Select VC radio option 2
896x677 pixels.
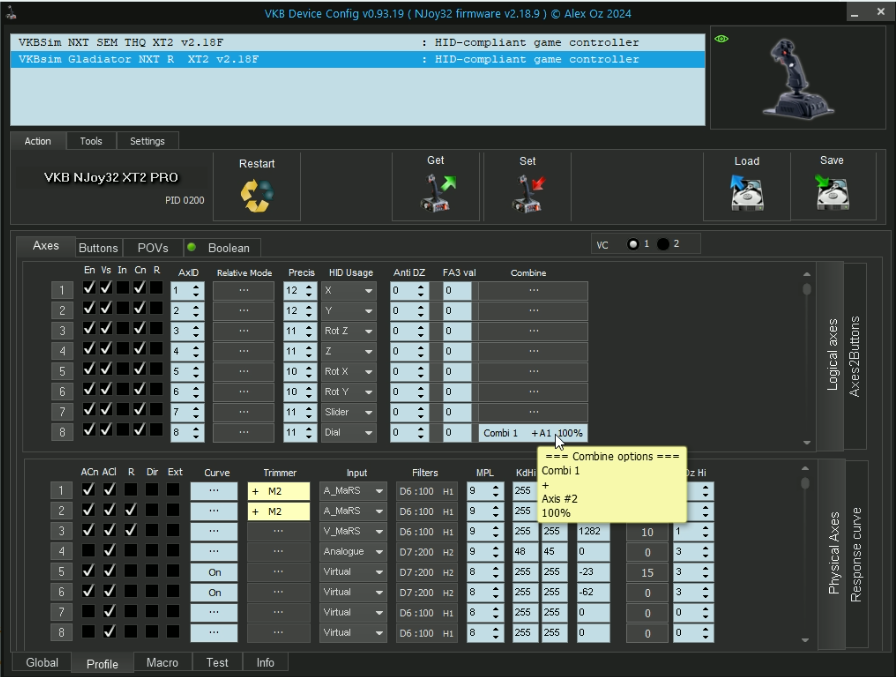[x=663, y=244]
